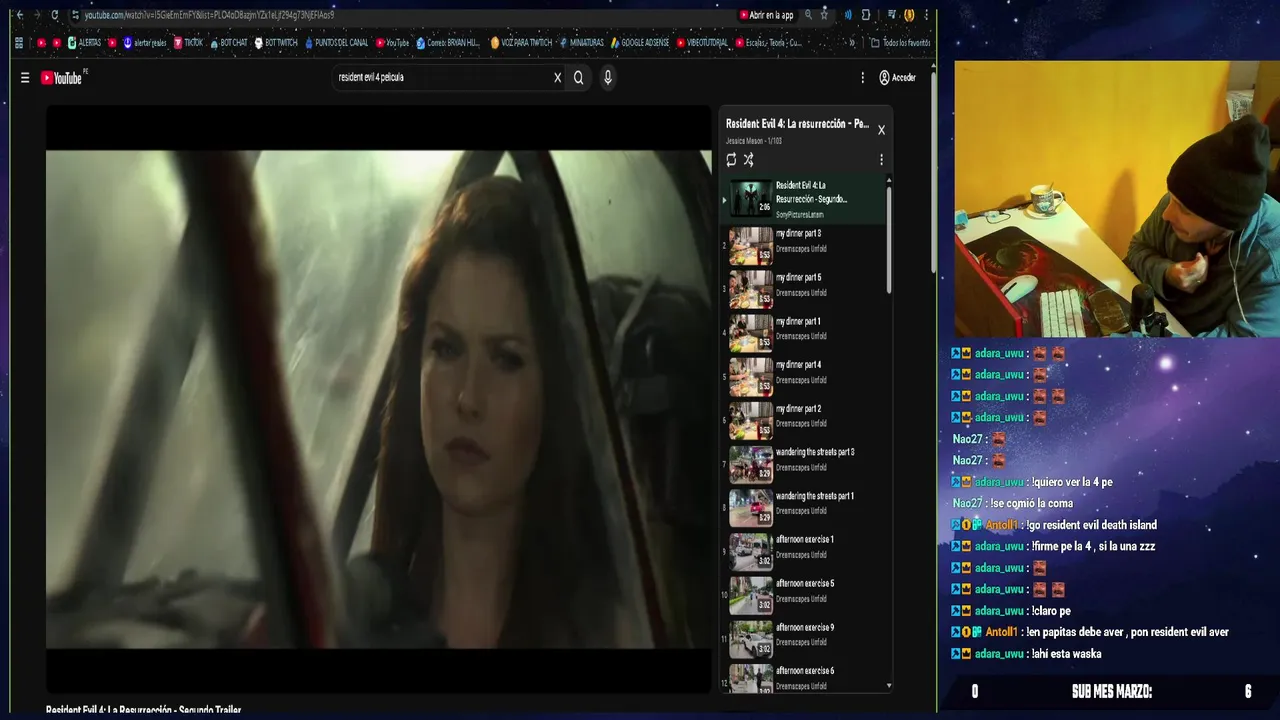Click the playlist scrollbar thumb
1280x720 pixels.
[x=889, y=240]
